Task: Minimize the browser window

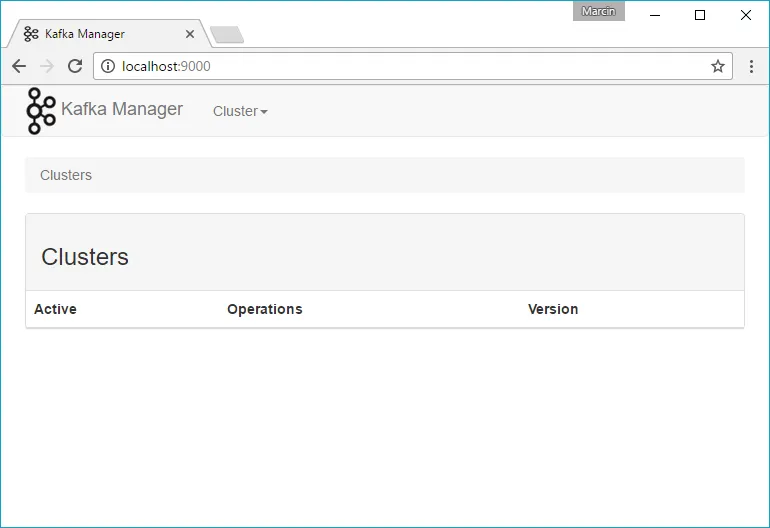Action: click(x=655, y=15)
